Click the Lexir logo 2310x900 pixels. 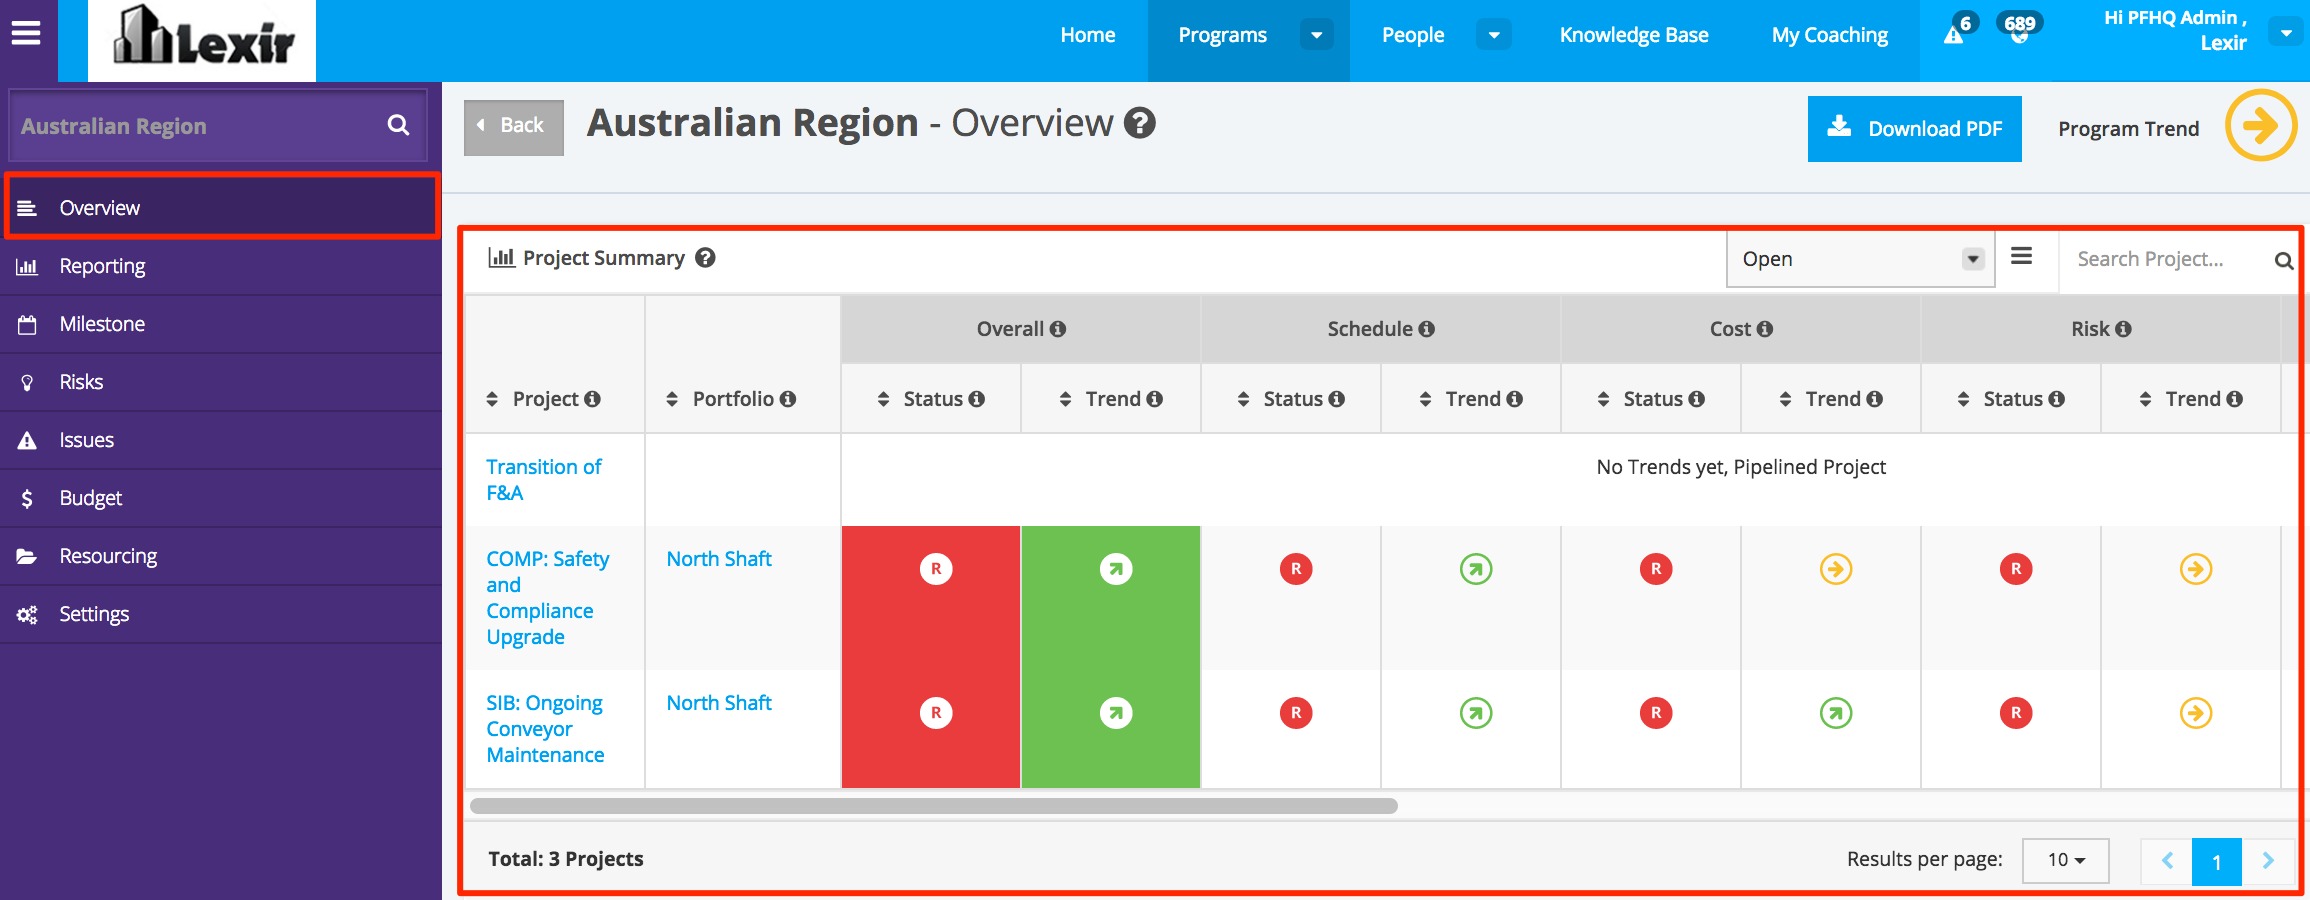202,40
